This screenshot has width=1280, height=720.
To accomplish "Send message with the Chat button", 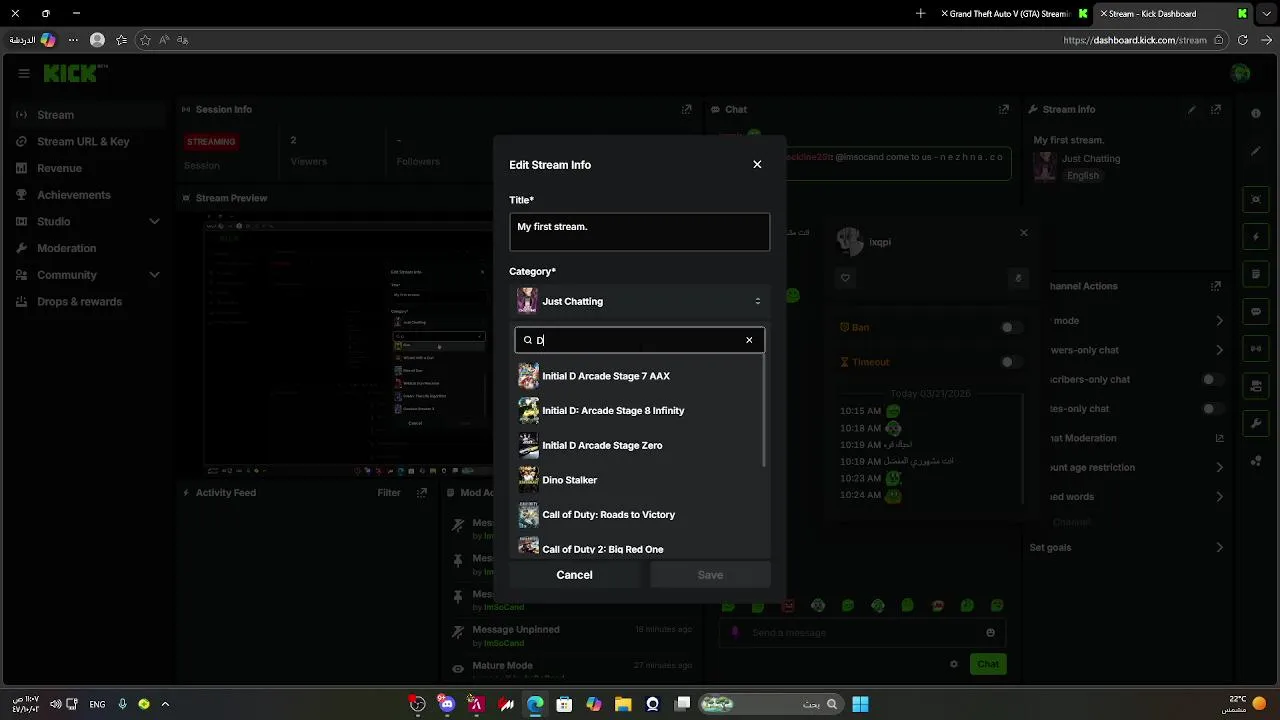I will (988, 664).
